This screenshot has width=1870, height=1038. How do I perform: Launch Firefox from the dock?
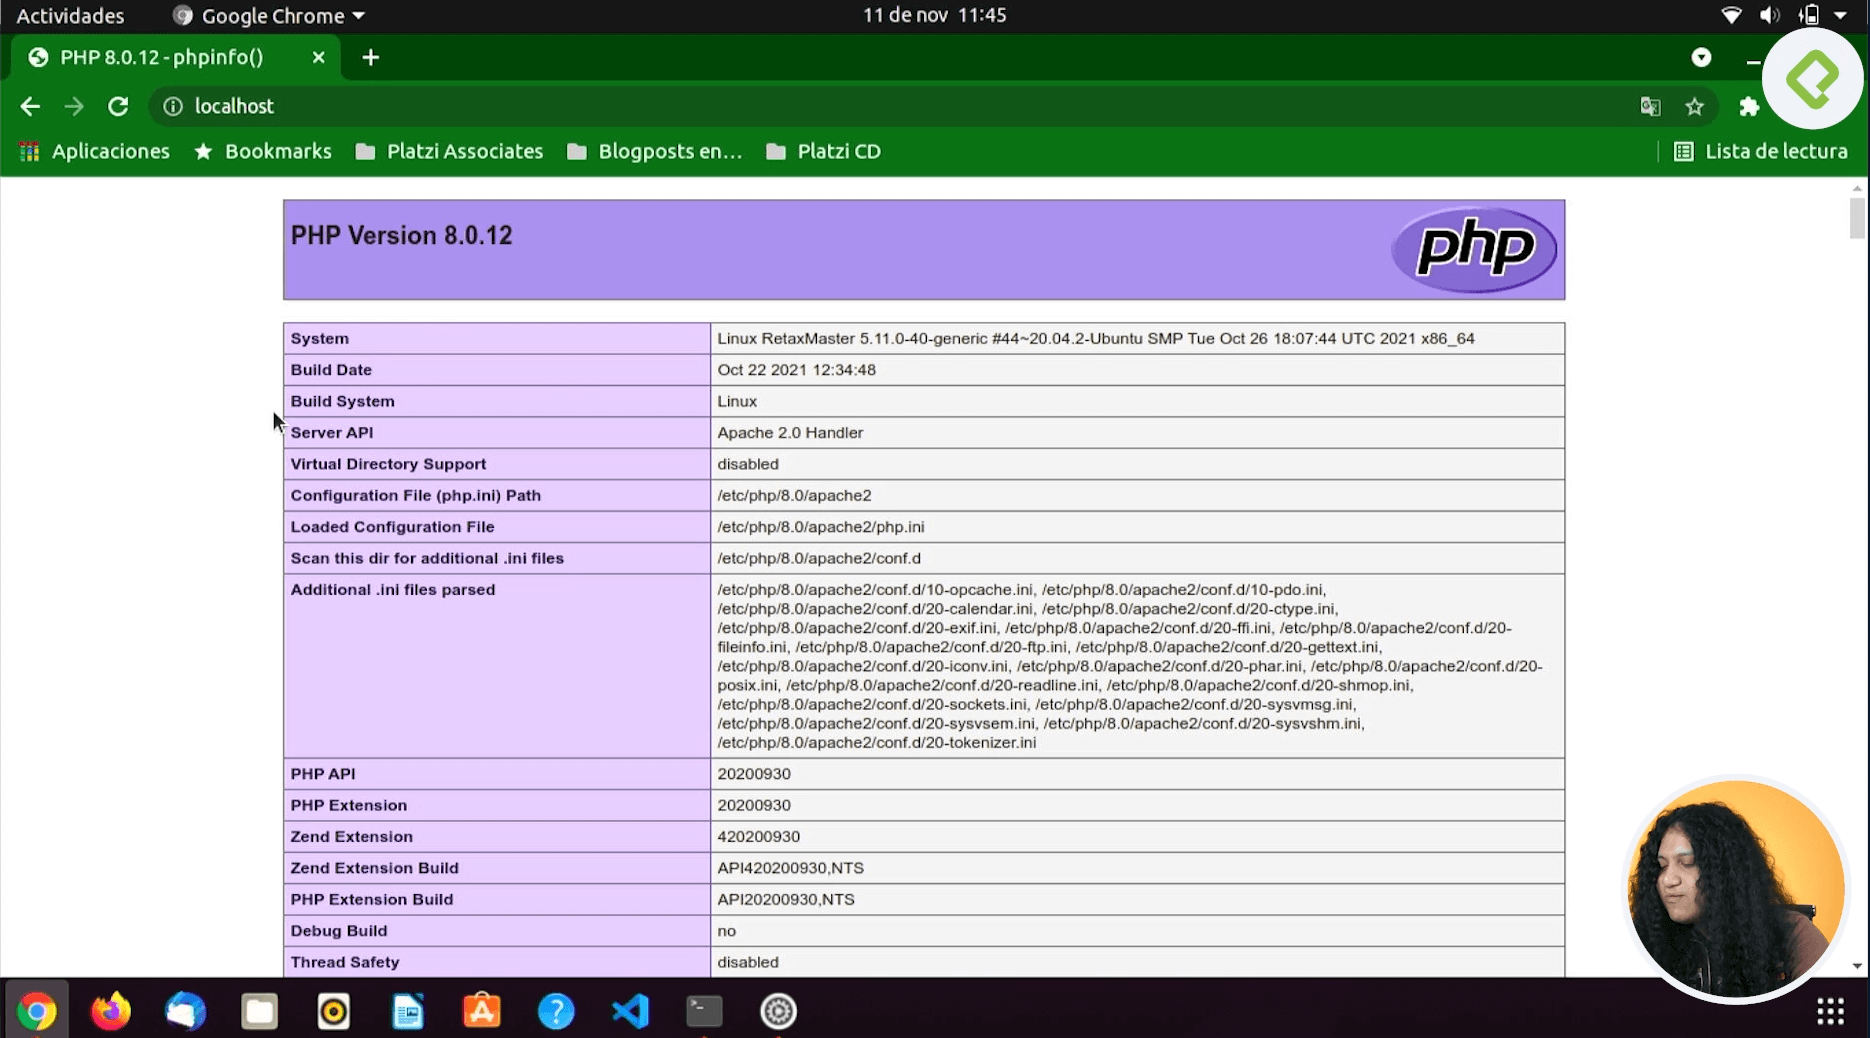point(111,1011)
